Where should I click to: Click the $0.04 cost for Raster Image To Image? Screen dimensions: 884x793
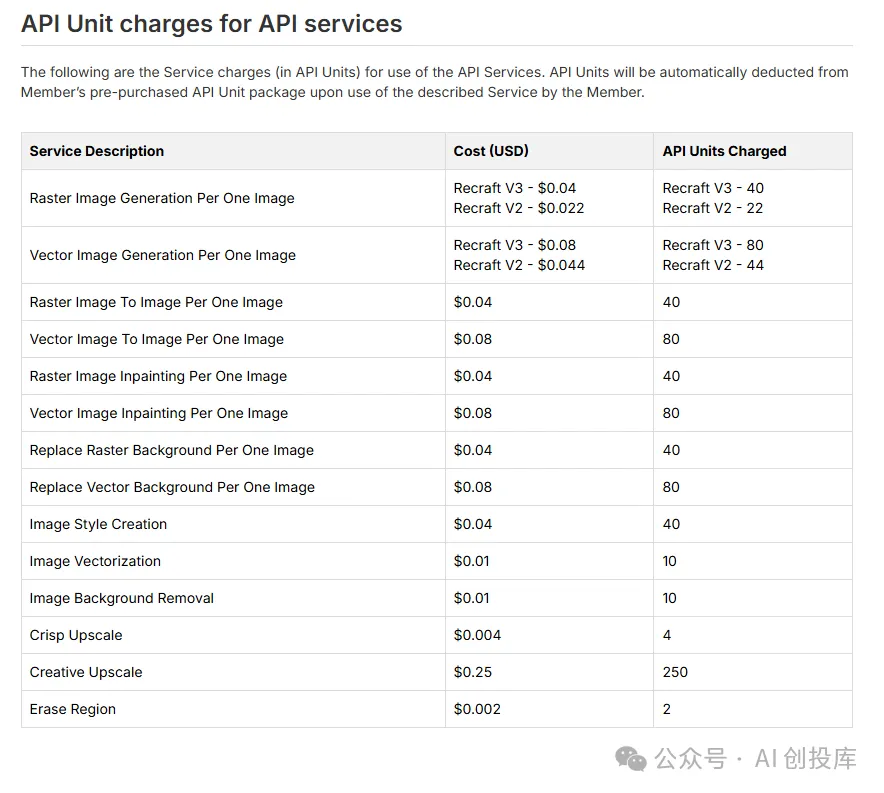[473, 303]
